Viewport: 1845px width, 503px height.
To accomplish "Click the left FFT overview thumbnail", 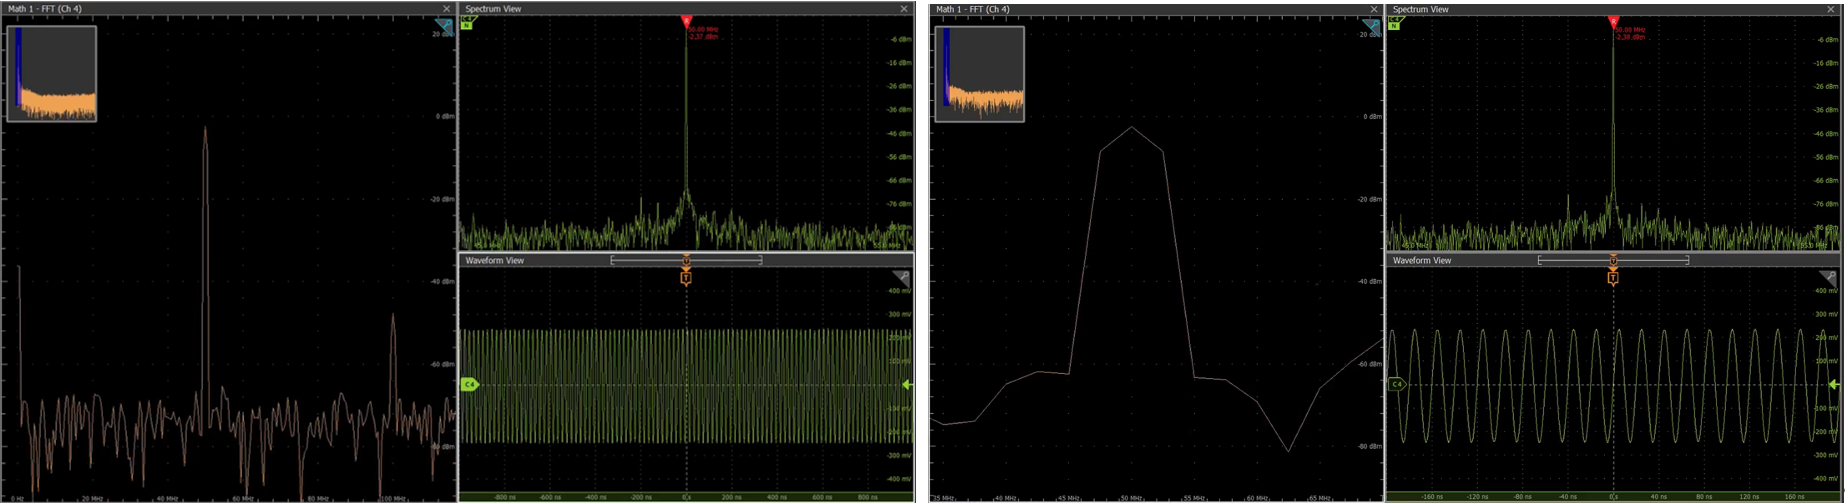I will point(52,74).
